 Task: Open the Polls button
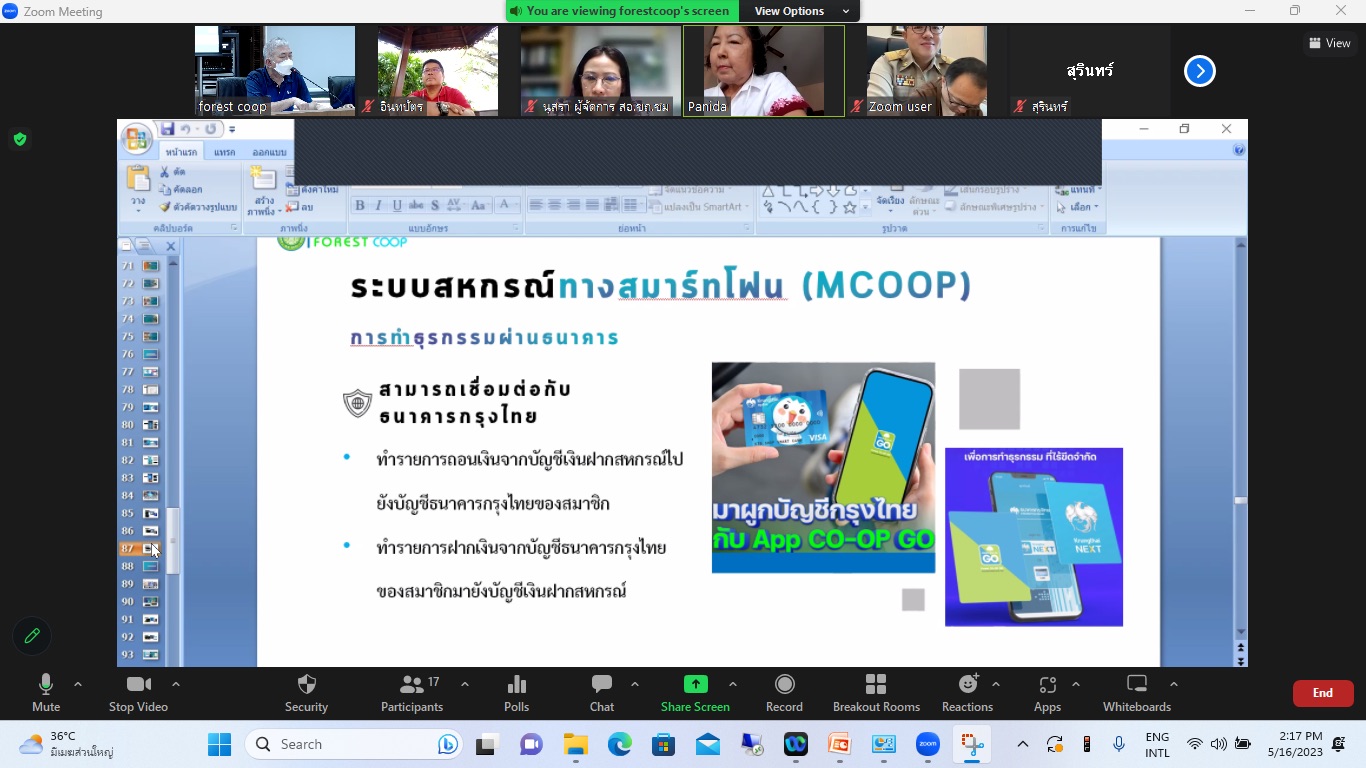517,693
